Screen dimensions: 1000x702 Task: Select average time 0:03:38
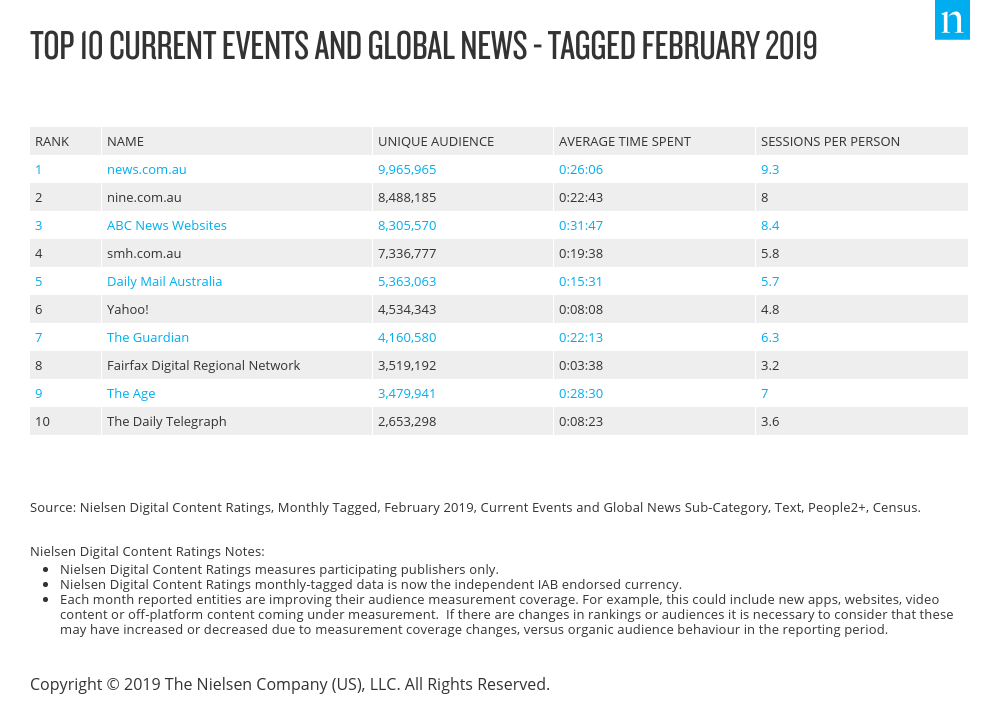(581, 366)
